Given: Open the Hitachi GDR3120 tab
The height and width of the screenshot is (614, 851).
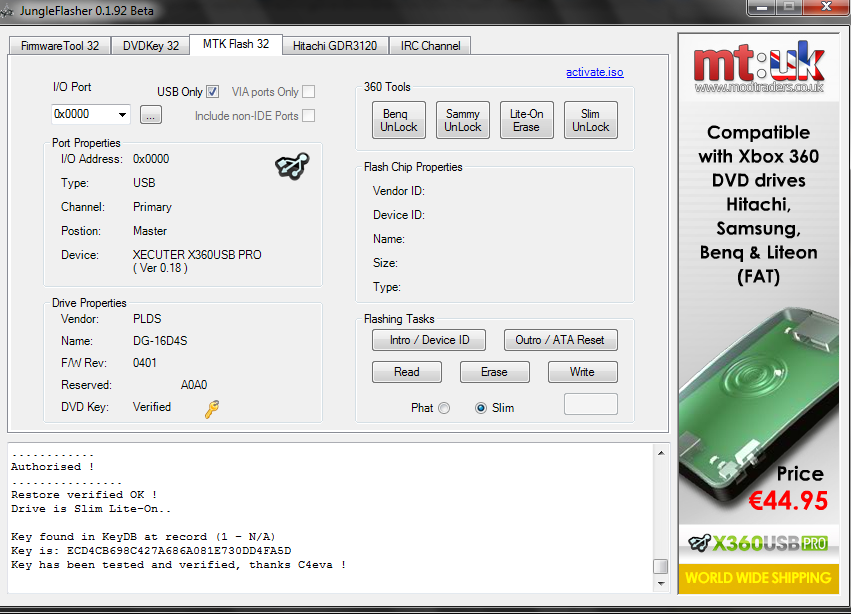Looking at the screenshot, I should 335,46.
